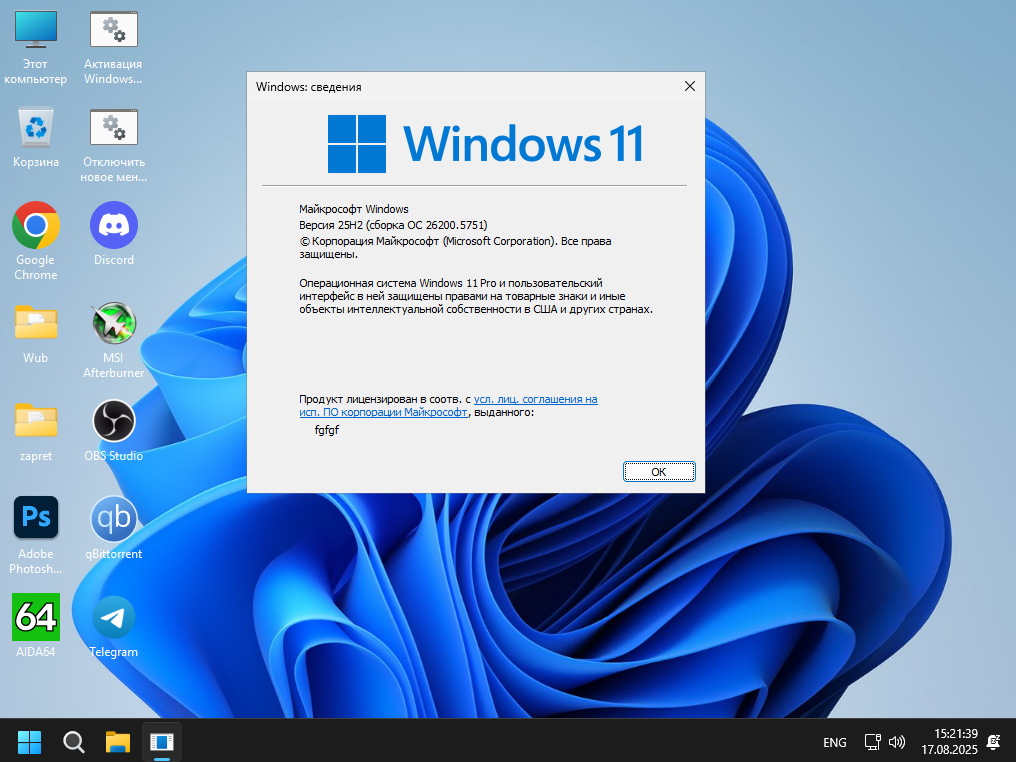Launch Telegram from the desktop
1016x762 pixels.
(x=113, y=627)
